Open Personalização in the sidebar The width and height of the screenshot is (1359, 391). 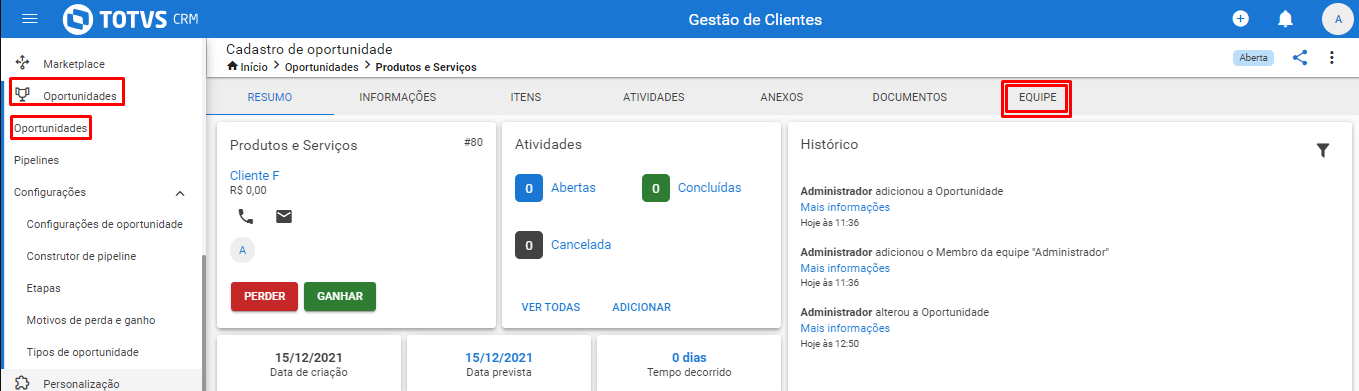pos(81,384)
